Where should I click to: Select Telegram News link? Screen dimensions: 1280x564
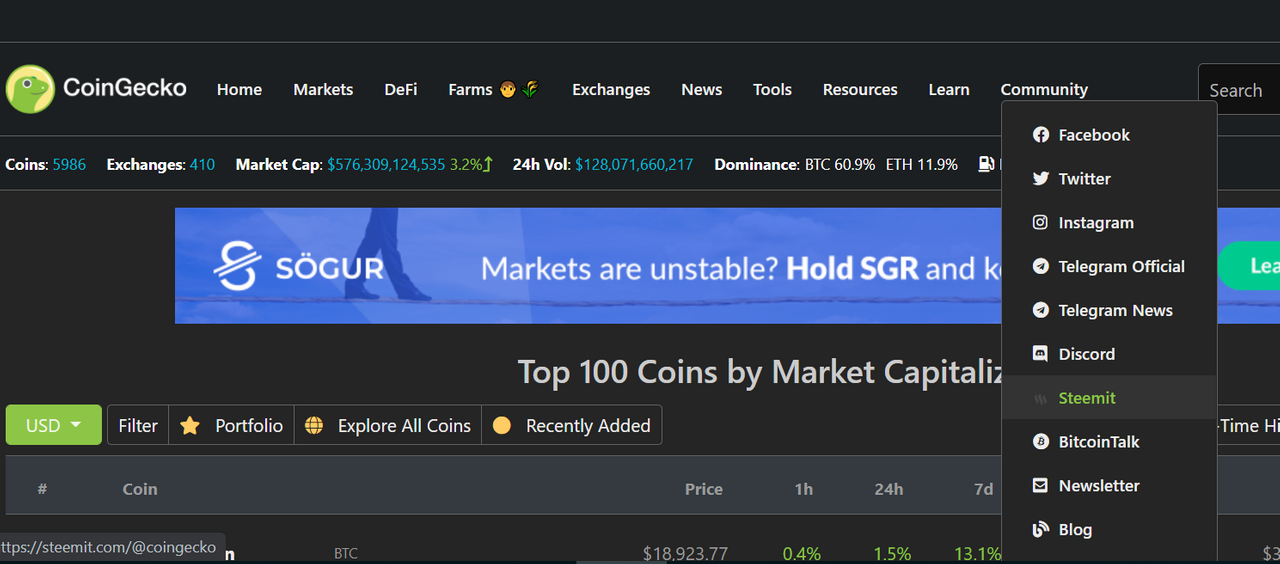tap(1109, 311)
